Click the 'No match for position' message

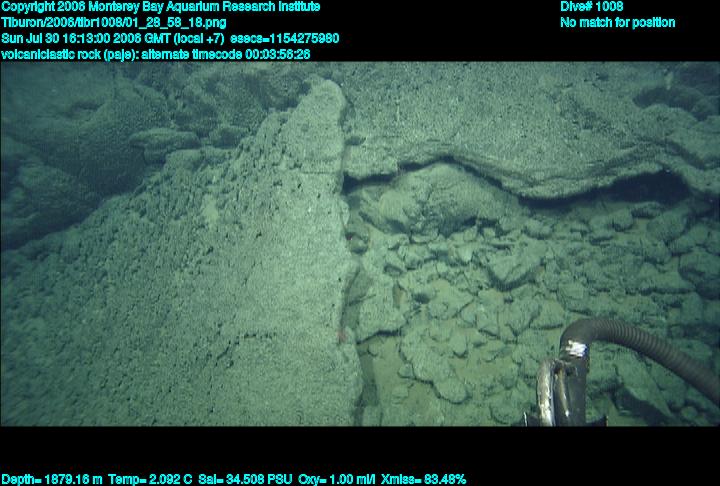pos(617,22)
